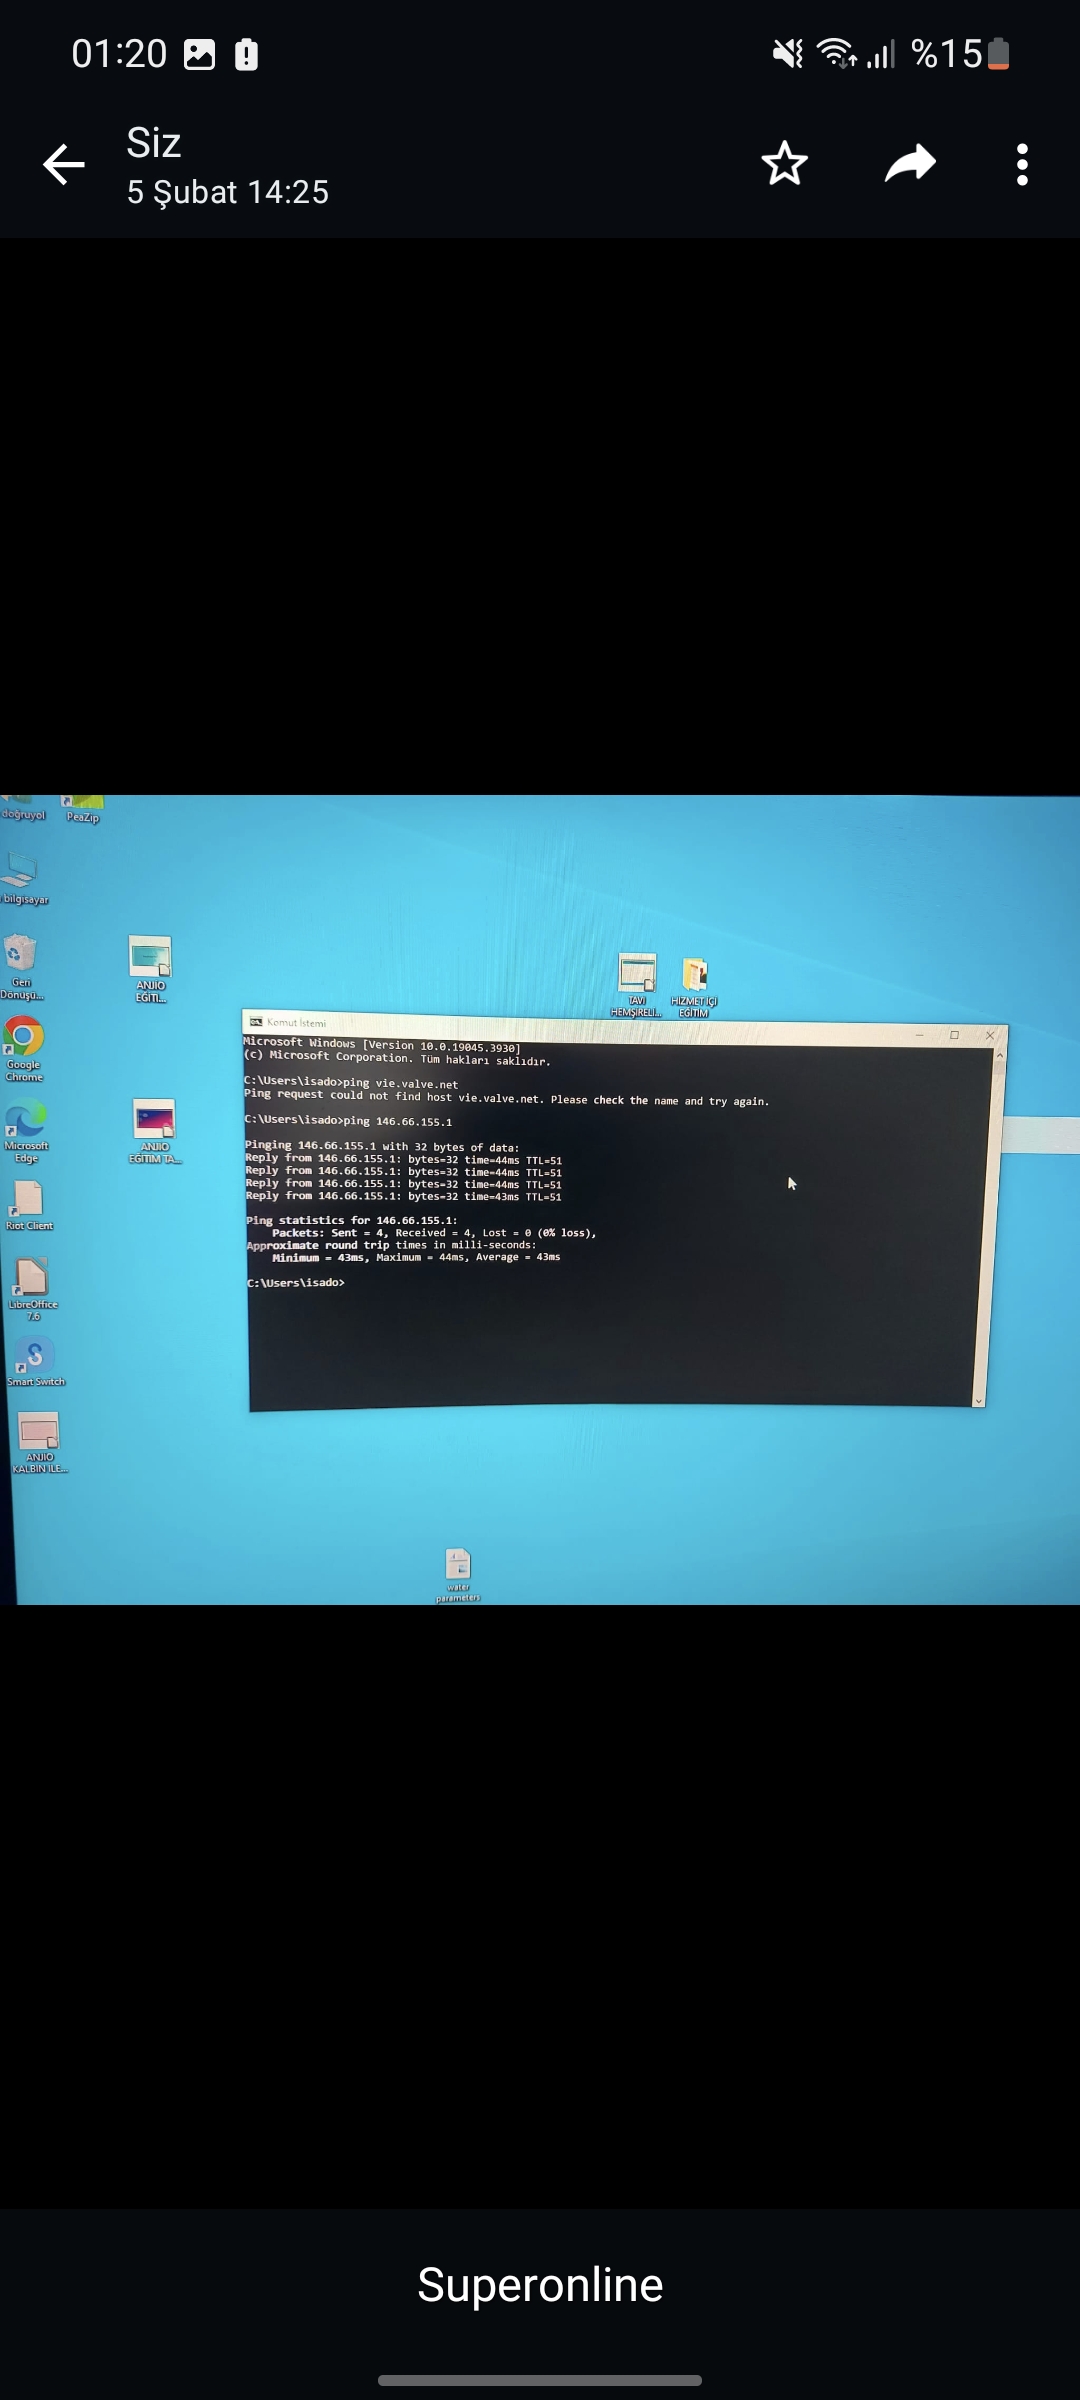Tap the battery indicator in the status bar
Viewport: 1080px width, 2400px height.
[x=998, y=54]
